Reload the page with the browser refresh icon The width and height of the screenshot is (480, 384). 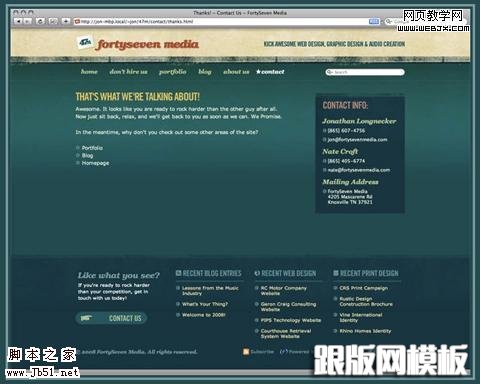(40, 21)
